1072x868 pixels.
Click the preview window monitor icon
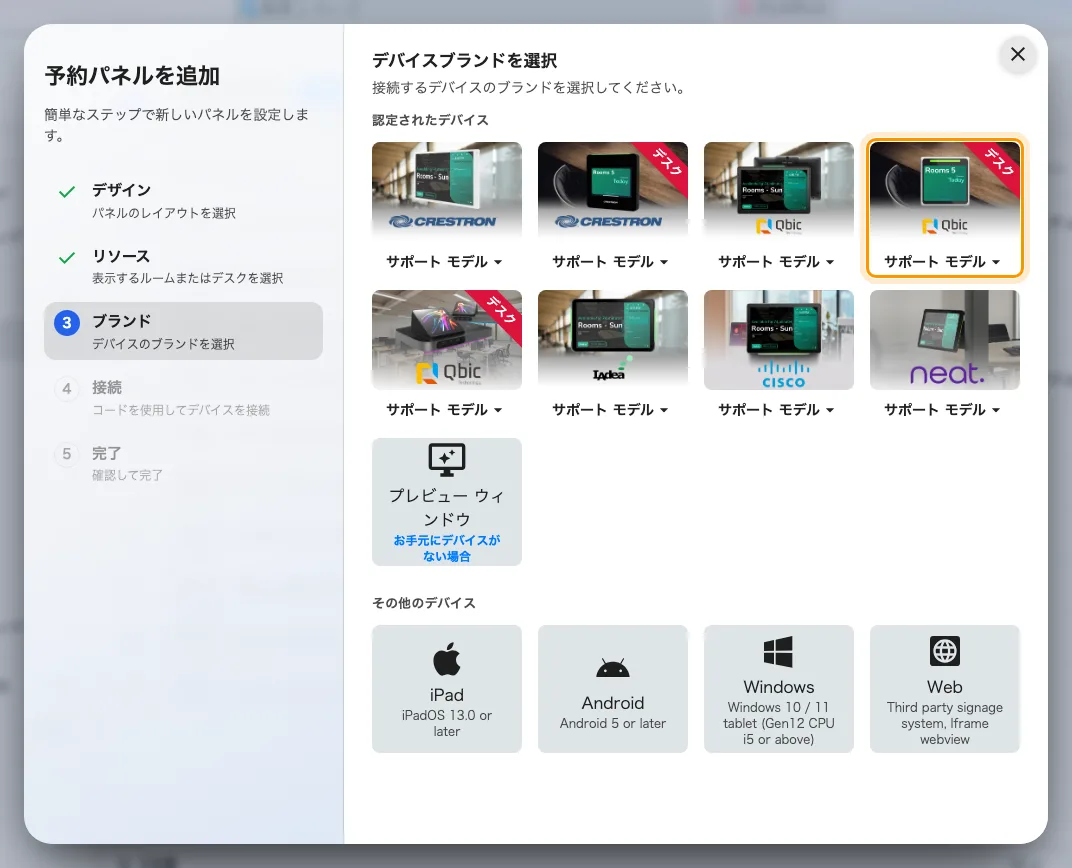coord(446,460)
